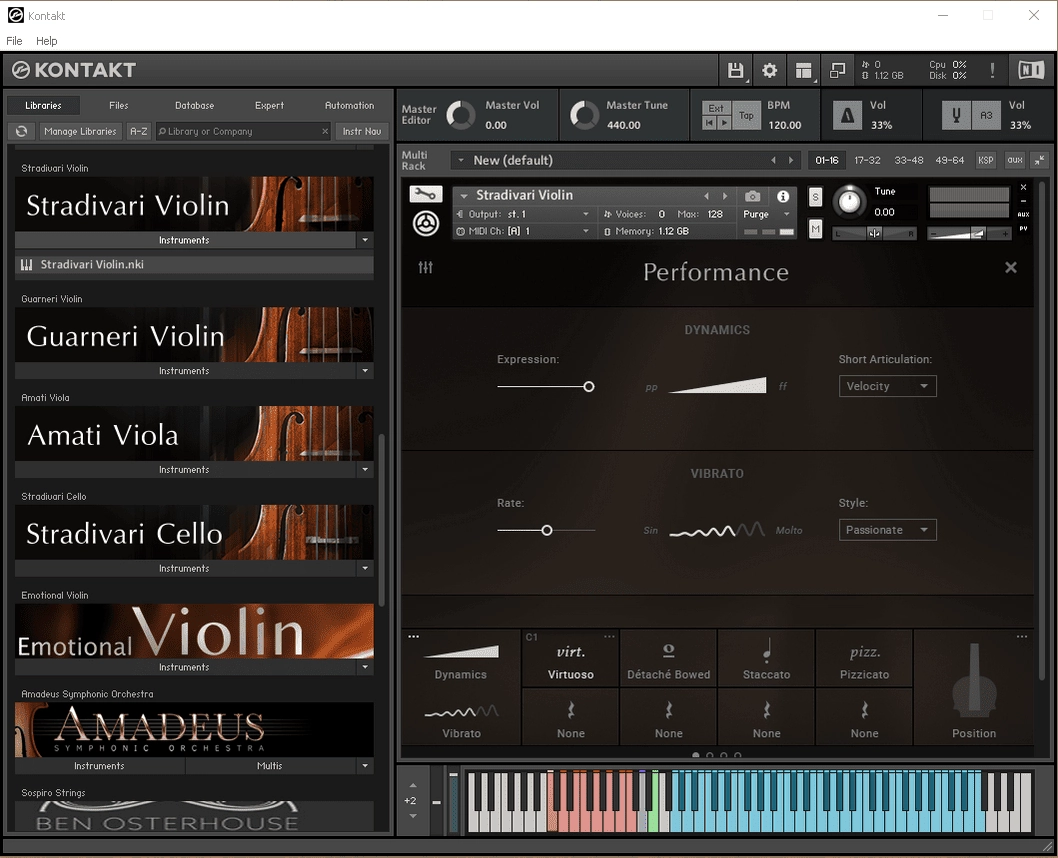The height and width of the screenshot is (858, 1058).
Task: Open the New (default) multi dropdown arrow
Action: [461, 161]
